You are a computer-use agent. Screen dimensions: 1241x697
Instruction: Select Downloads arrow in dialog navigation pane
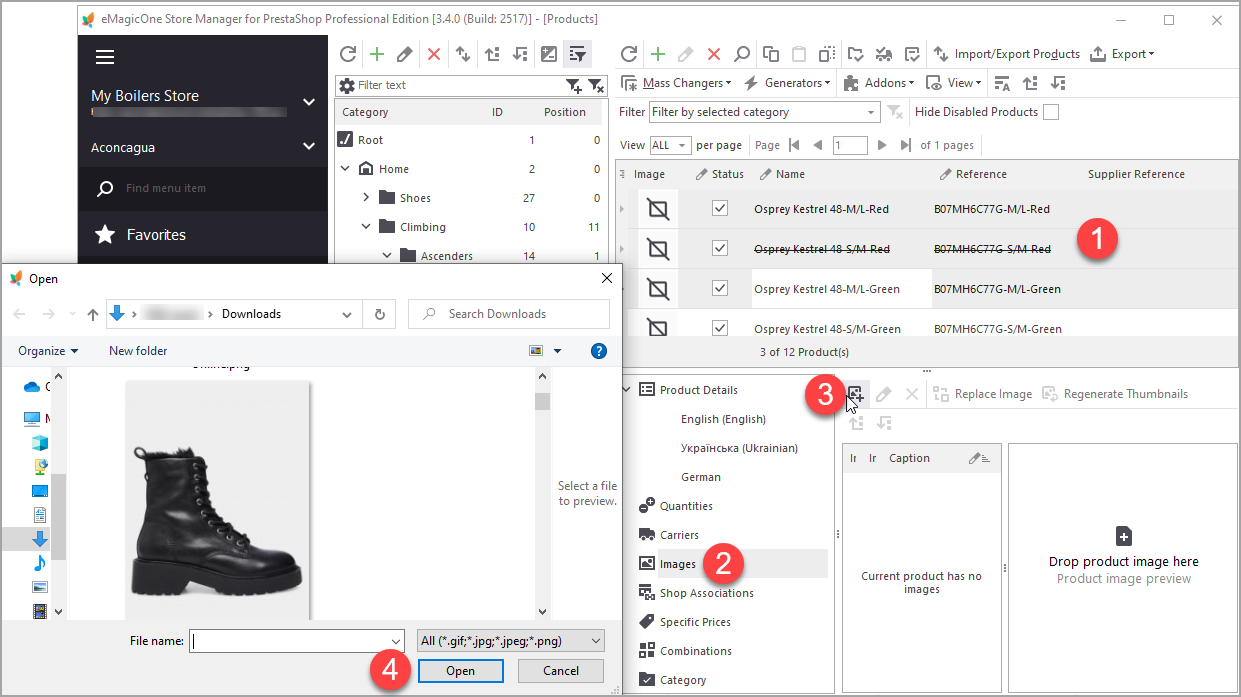click(x=40, y=539)
